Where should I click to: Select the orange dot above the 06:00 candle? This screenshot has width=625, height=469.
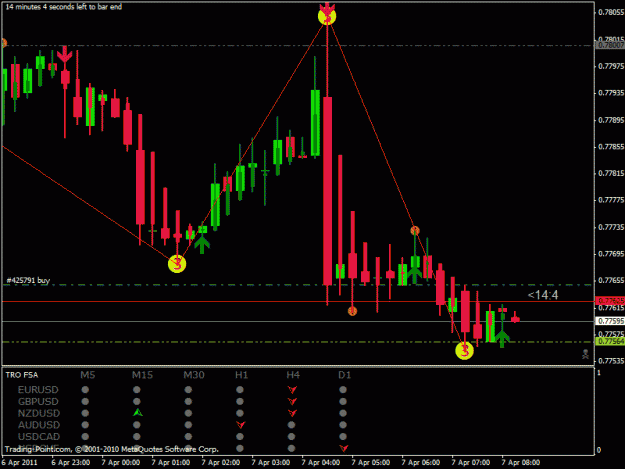point(415,230)
